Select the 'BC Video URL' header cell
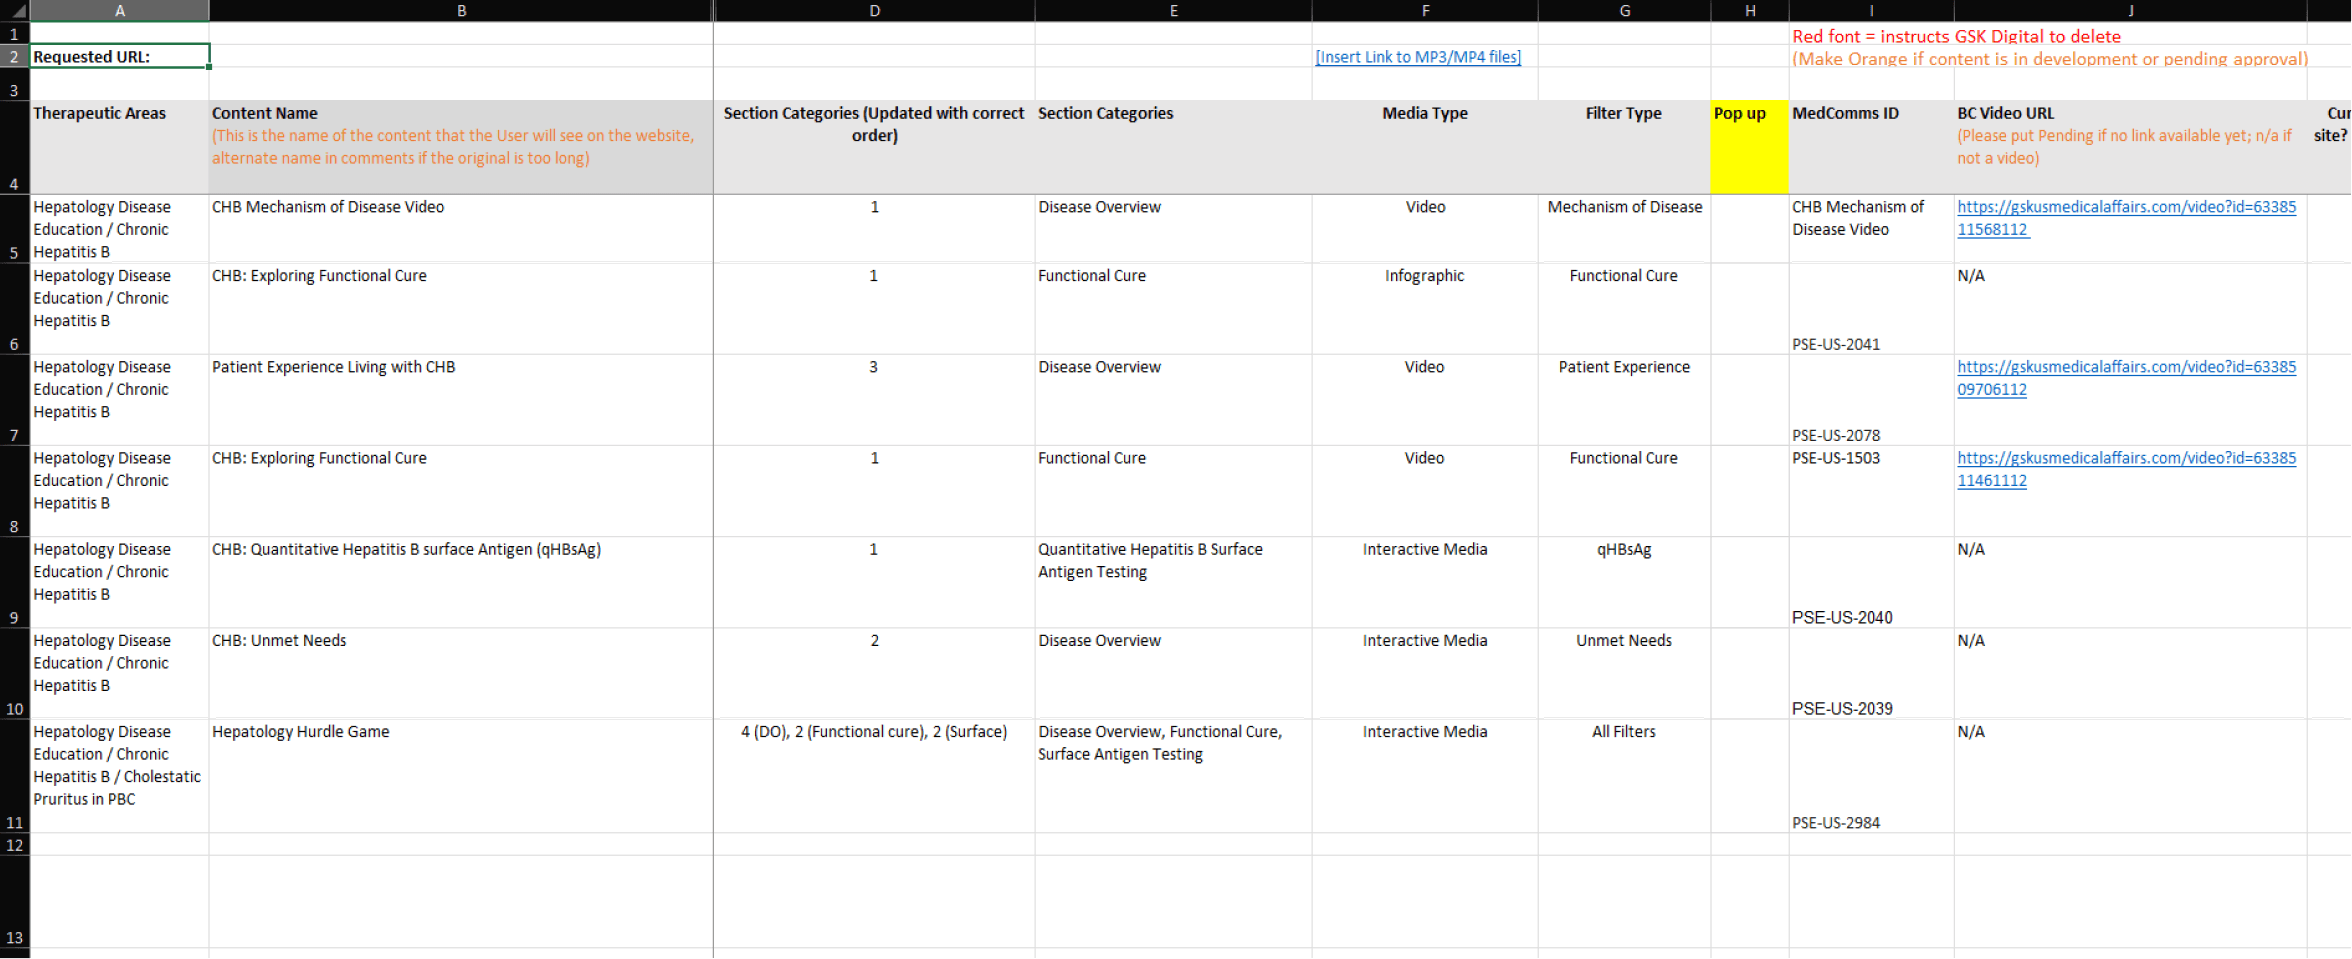Screen dimensions: 2352x959 (2130, 147)
